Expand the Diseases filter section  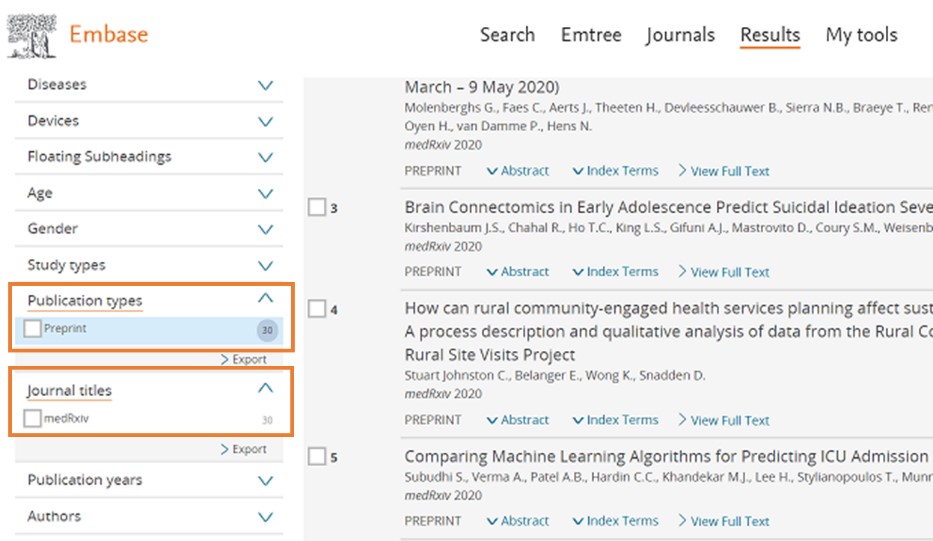tap(265, 85)
